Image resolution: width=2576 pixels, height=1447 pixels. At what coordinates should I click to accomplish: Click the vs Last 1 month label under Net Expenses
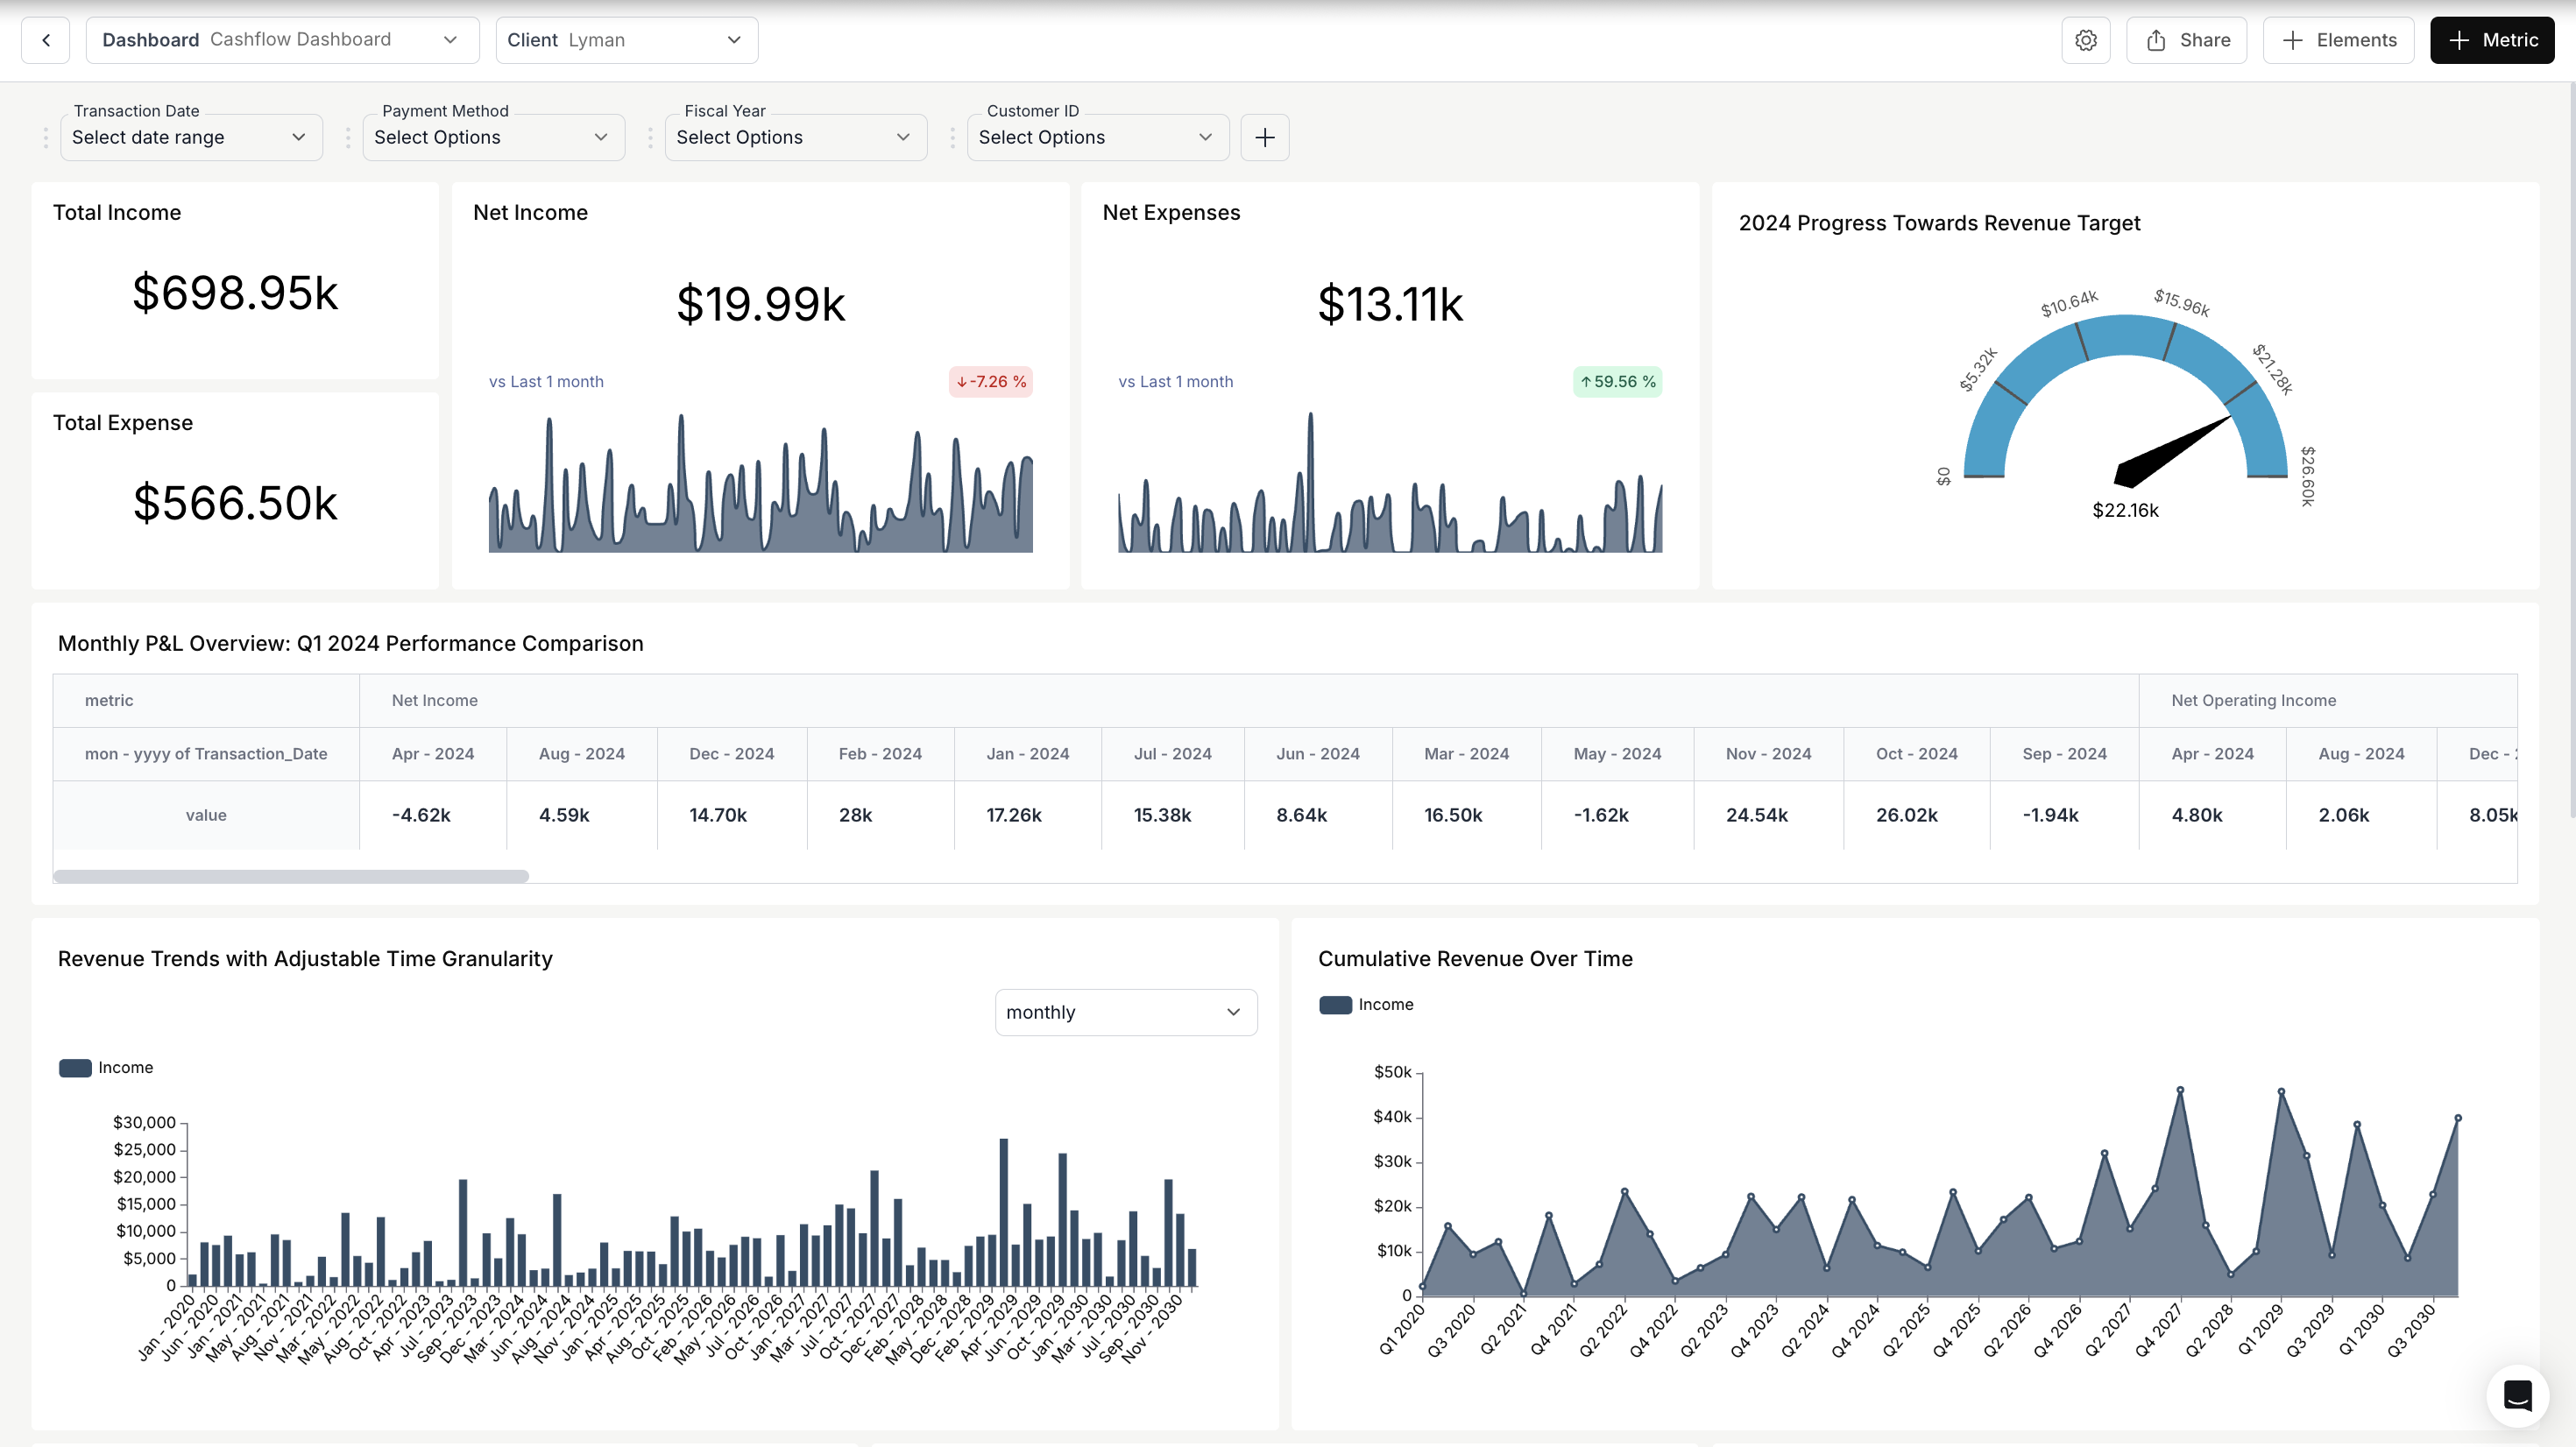point(1175,382)
